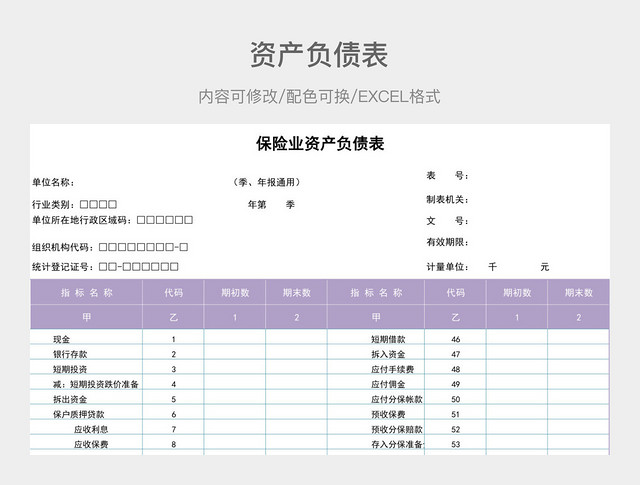Select the title '保险业资产负债表'
Viewport: 640px width, 485px height.
320,143
